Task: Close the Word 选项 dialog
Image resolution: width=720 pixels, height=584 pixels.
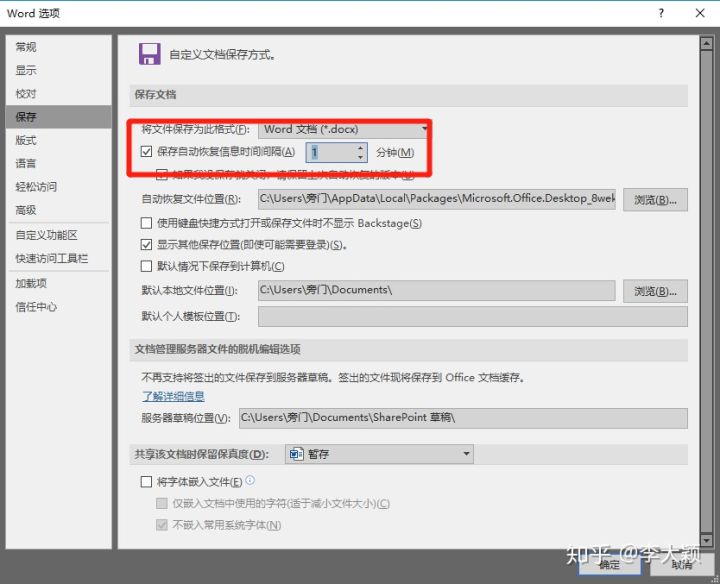Action: point(700,13)
